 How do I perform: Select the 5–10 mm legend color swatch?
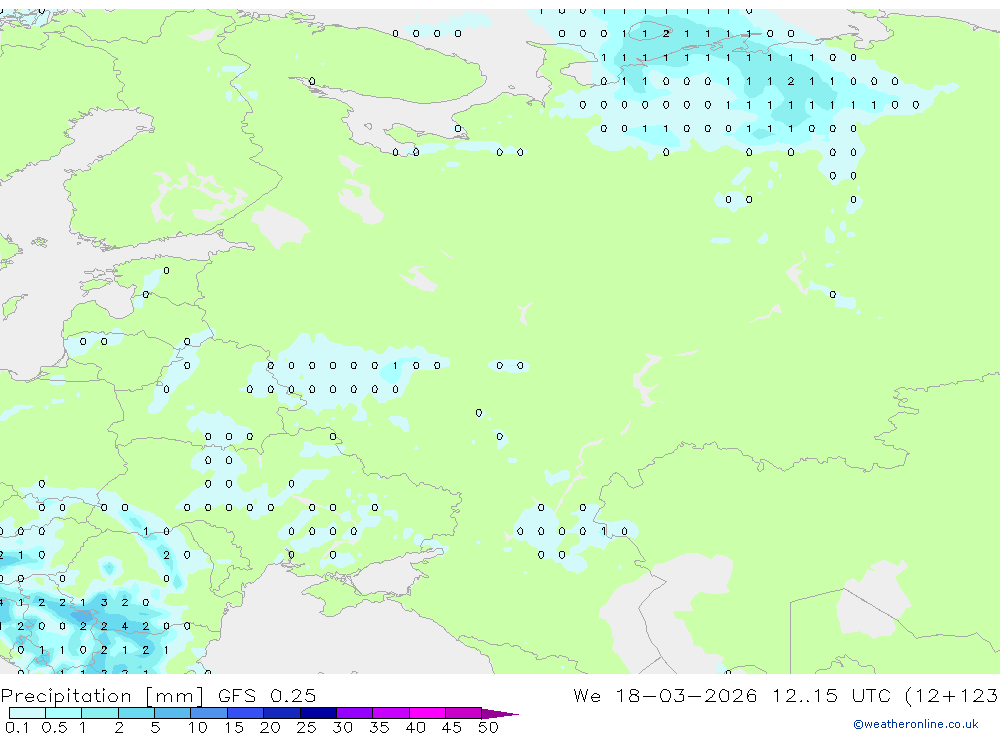173,713
